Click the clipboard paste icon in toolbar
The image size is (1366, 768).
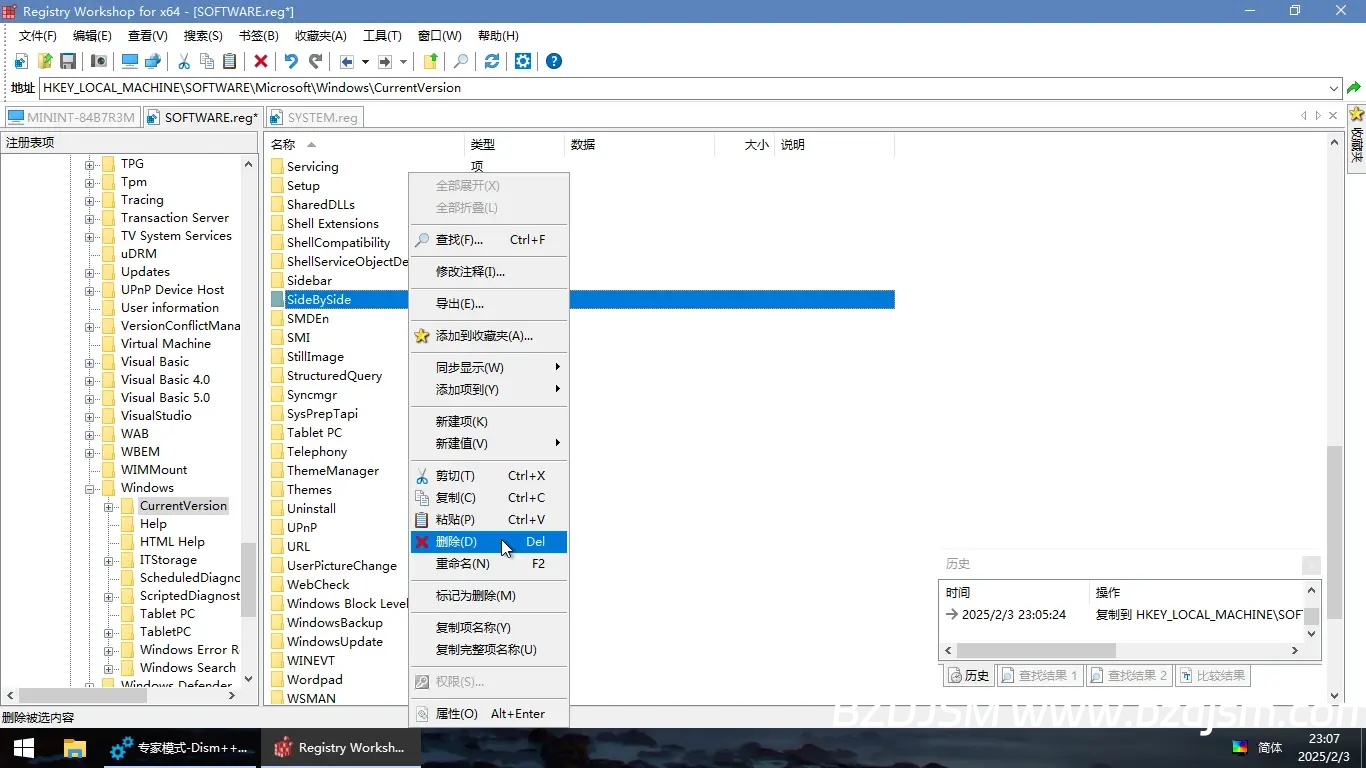tap(230, 61)
